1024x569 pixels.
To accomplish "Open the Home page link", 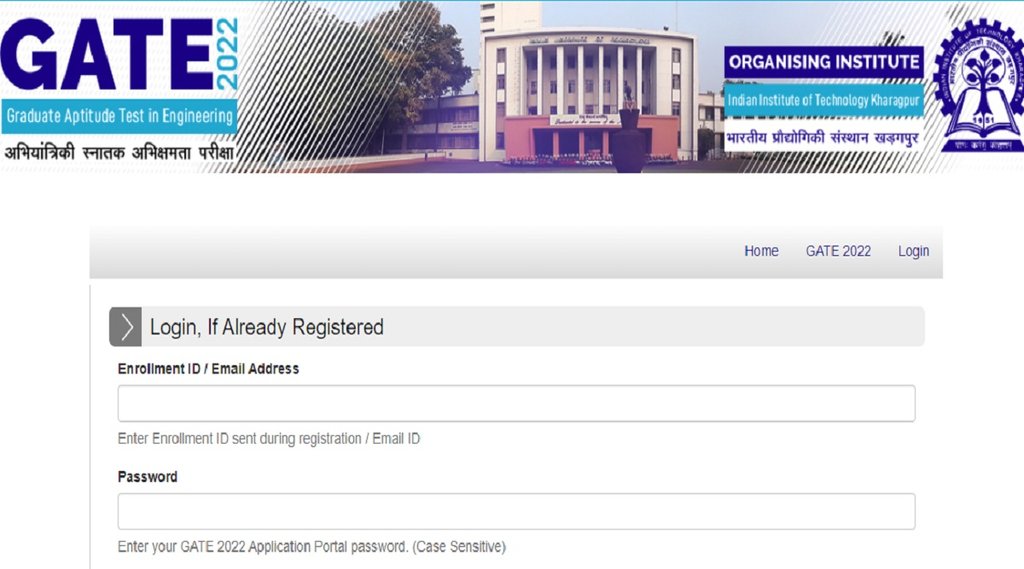I will point(761,251).
